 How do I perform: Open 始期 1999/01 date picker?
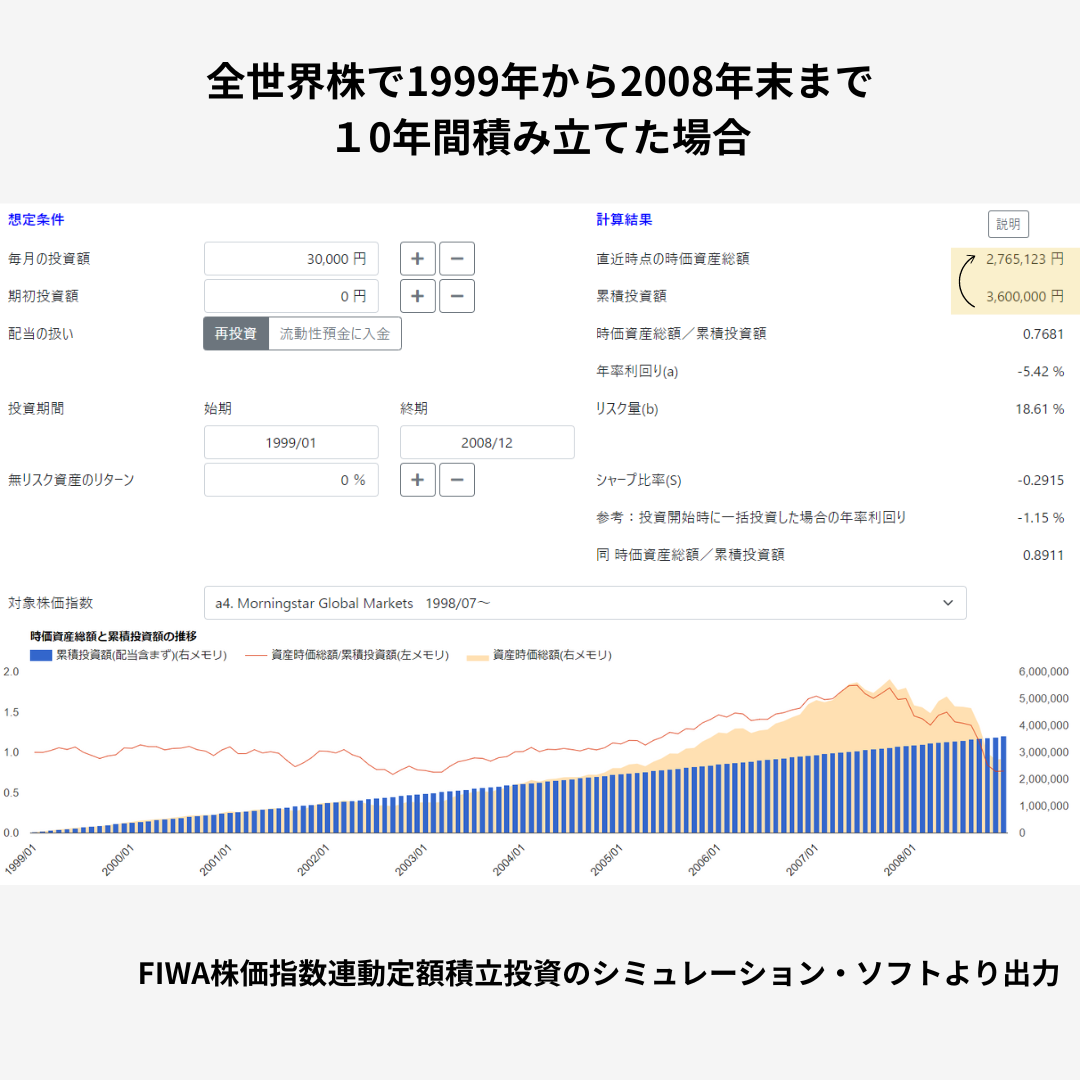pyautogui.click(x=291, y=442)
